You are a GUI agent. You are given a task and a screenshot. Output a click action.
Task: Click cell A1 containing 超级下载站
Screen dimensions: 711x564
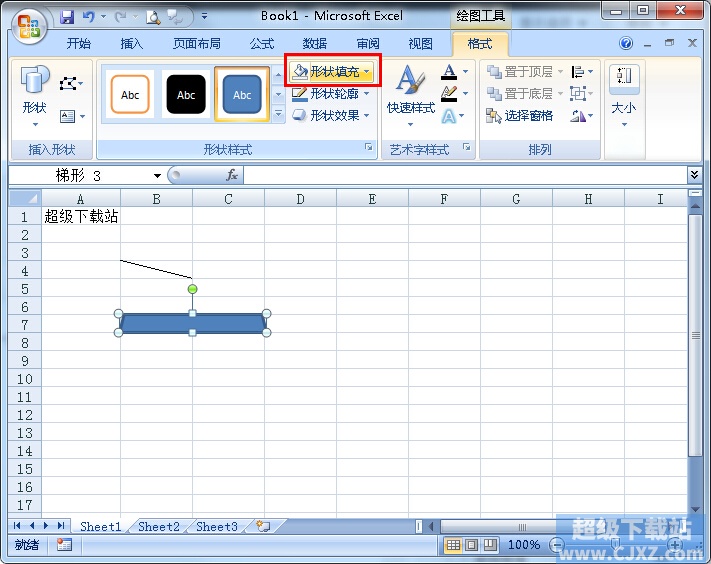[81, 216]
